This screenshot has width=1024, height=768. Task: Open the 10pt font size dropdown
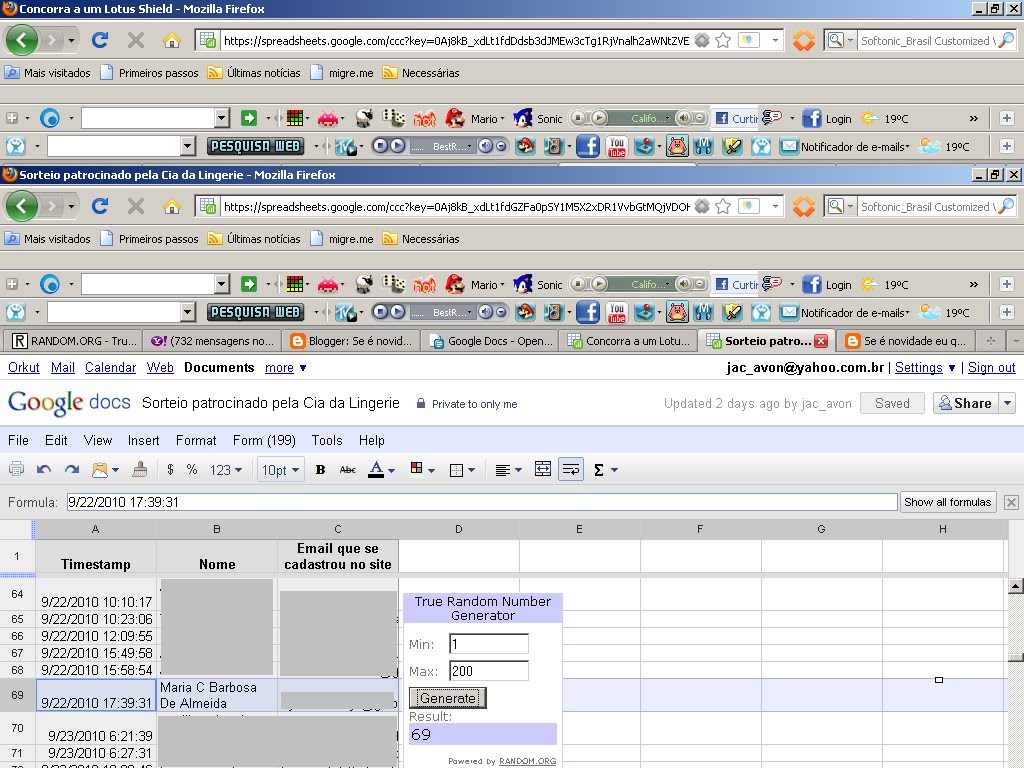point(280,470)
